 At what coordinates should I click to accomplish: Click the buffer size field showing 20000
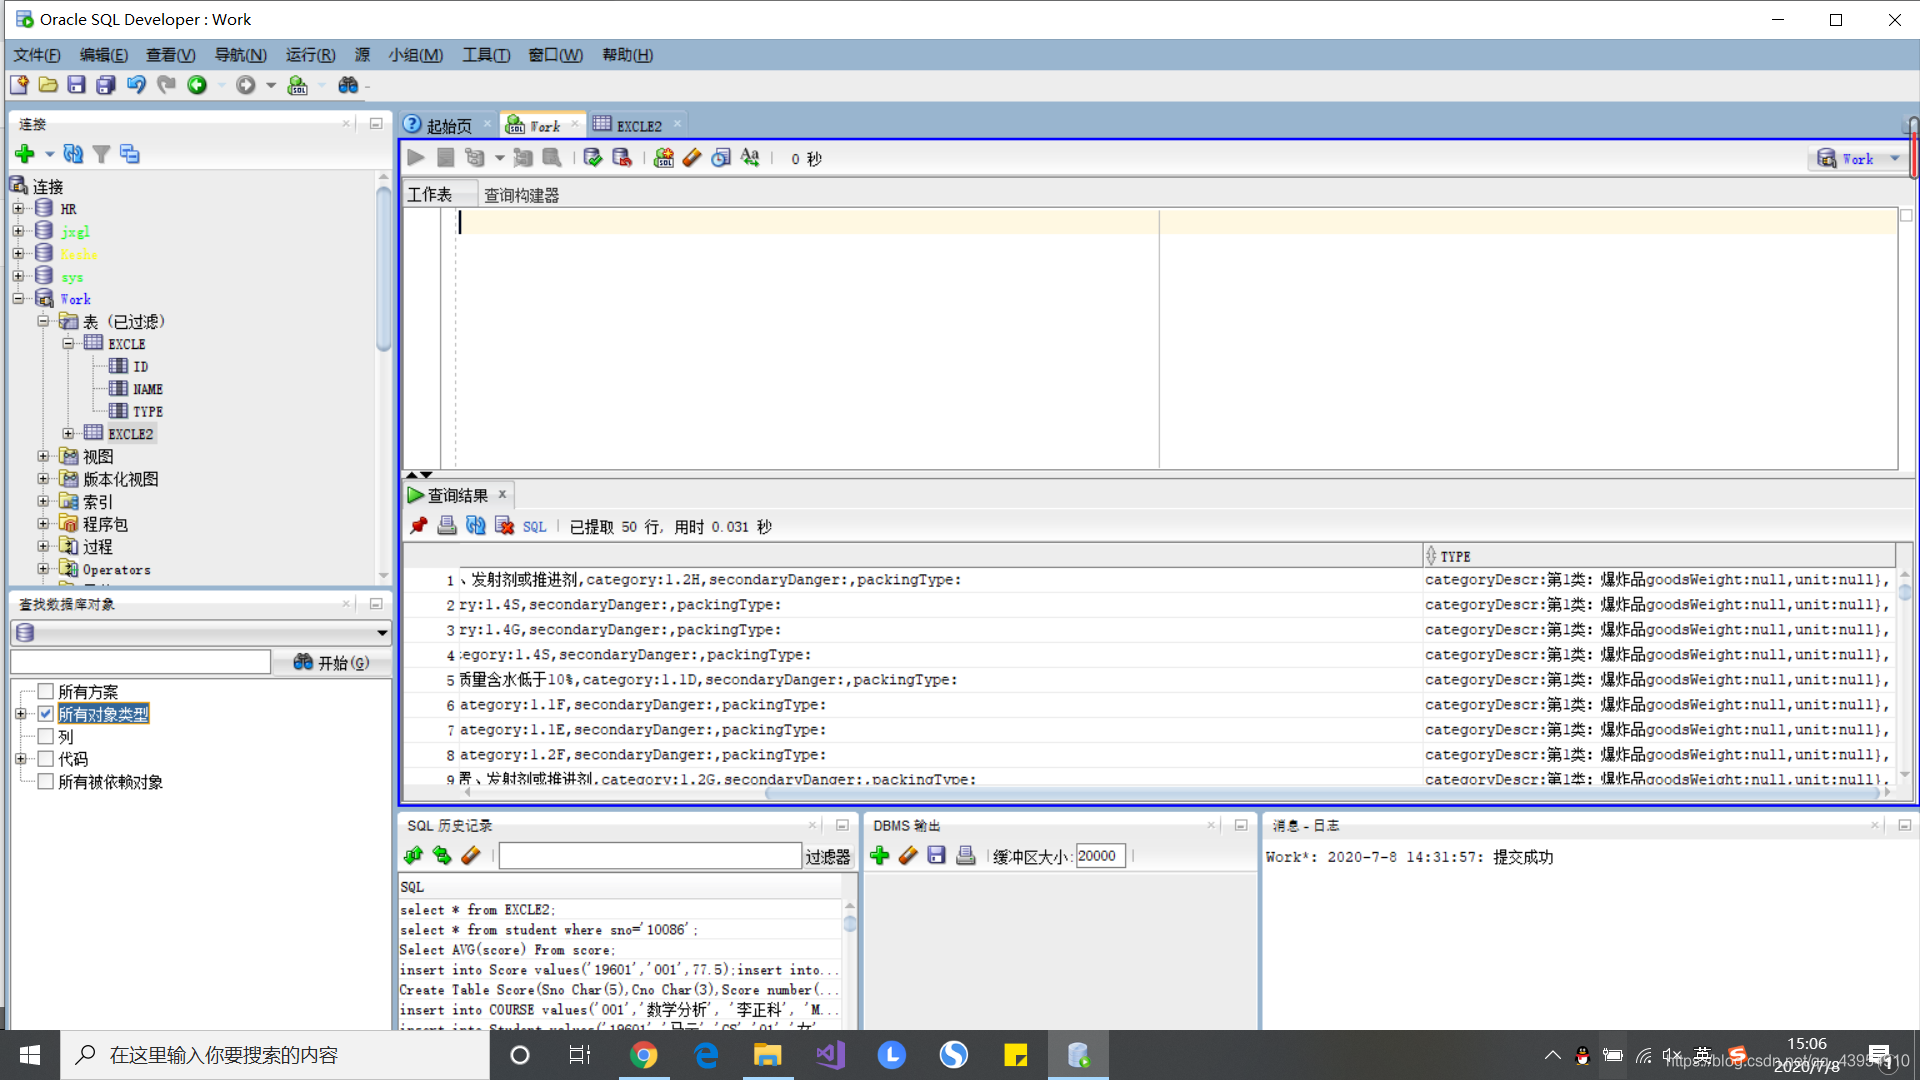[x=1100, y=856]
